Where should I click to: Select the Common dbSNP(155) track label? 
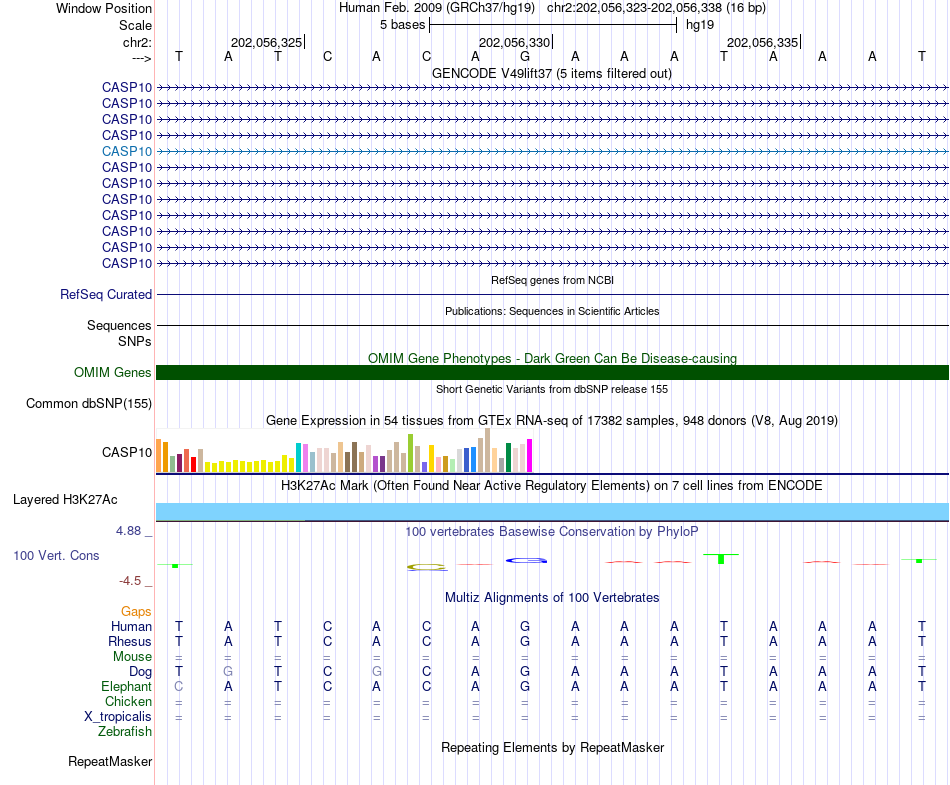pos(89,403)
